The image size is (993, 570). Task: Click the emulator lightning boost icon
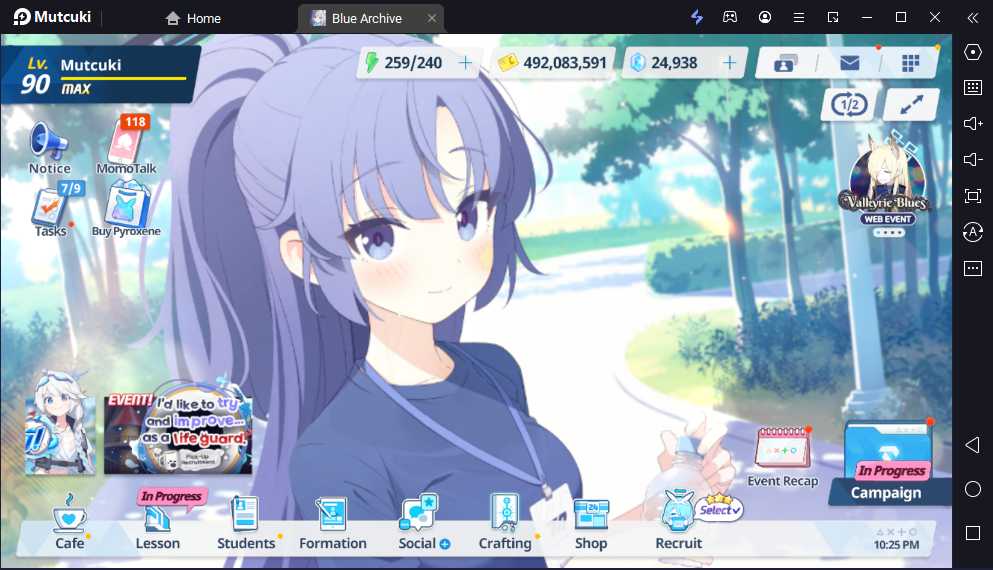click(697, 17)
